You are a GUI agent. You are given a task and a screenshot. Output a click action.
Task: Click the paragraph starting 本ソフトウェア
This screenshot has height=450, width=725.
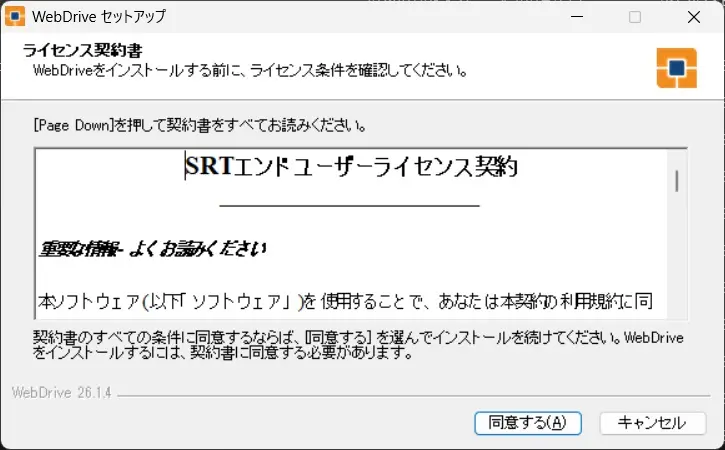pos(345,302)
